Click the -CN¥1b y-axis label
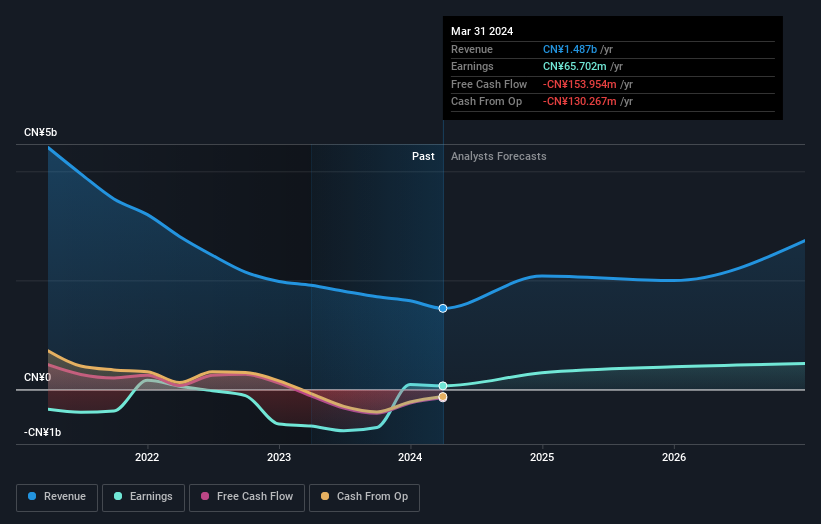 42,432
